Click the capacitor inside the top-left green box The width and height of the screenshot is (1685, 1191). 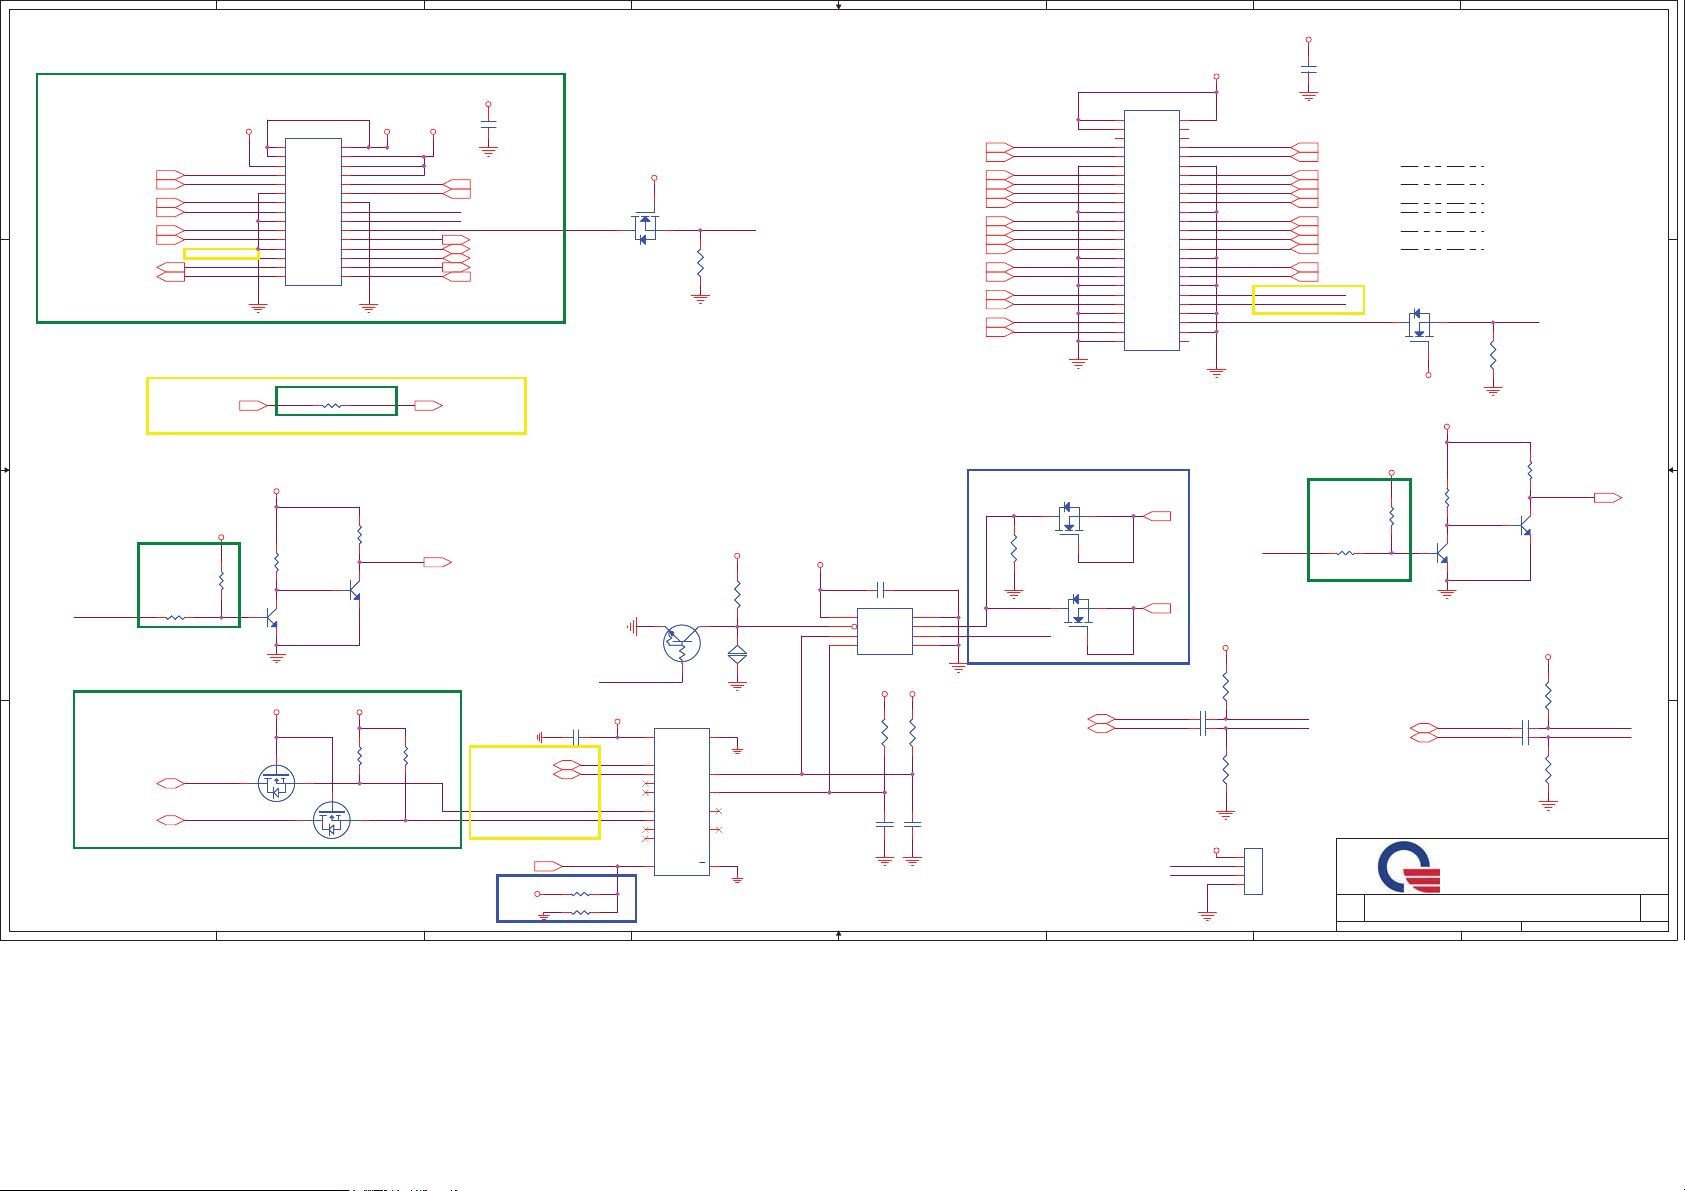[x=488, y=125]
